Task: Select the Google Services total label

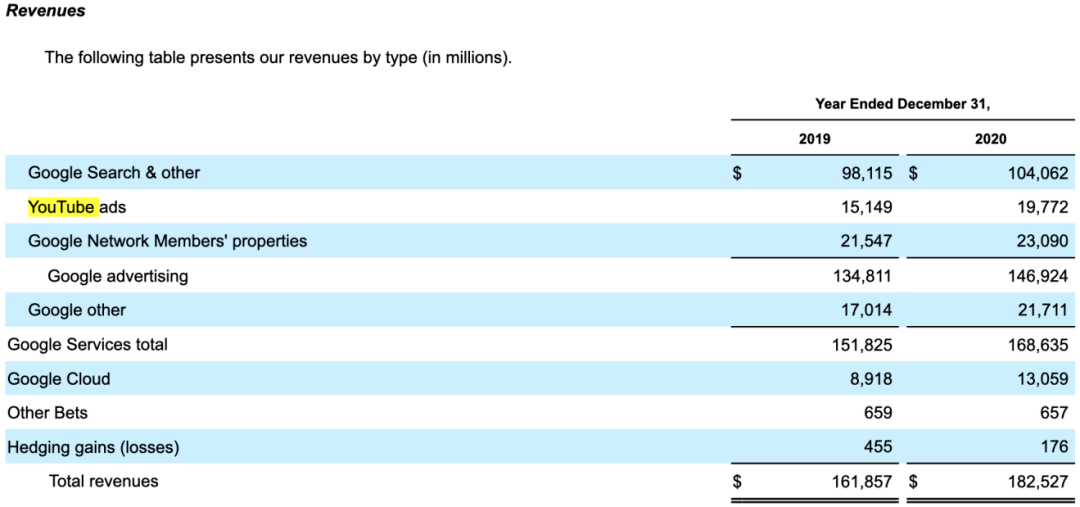Action: (x=87, y=345)
